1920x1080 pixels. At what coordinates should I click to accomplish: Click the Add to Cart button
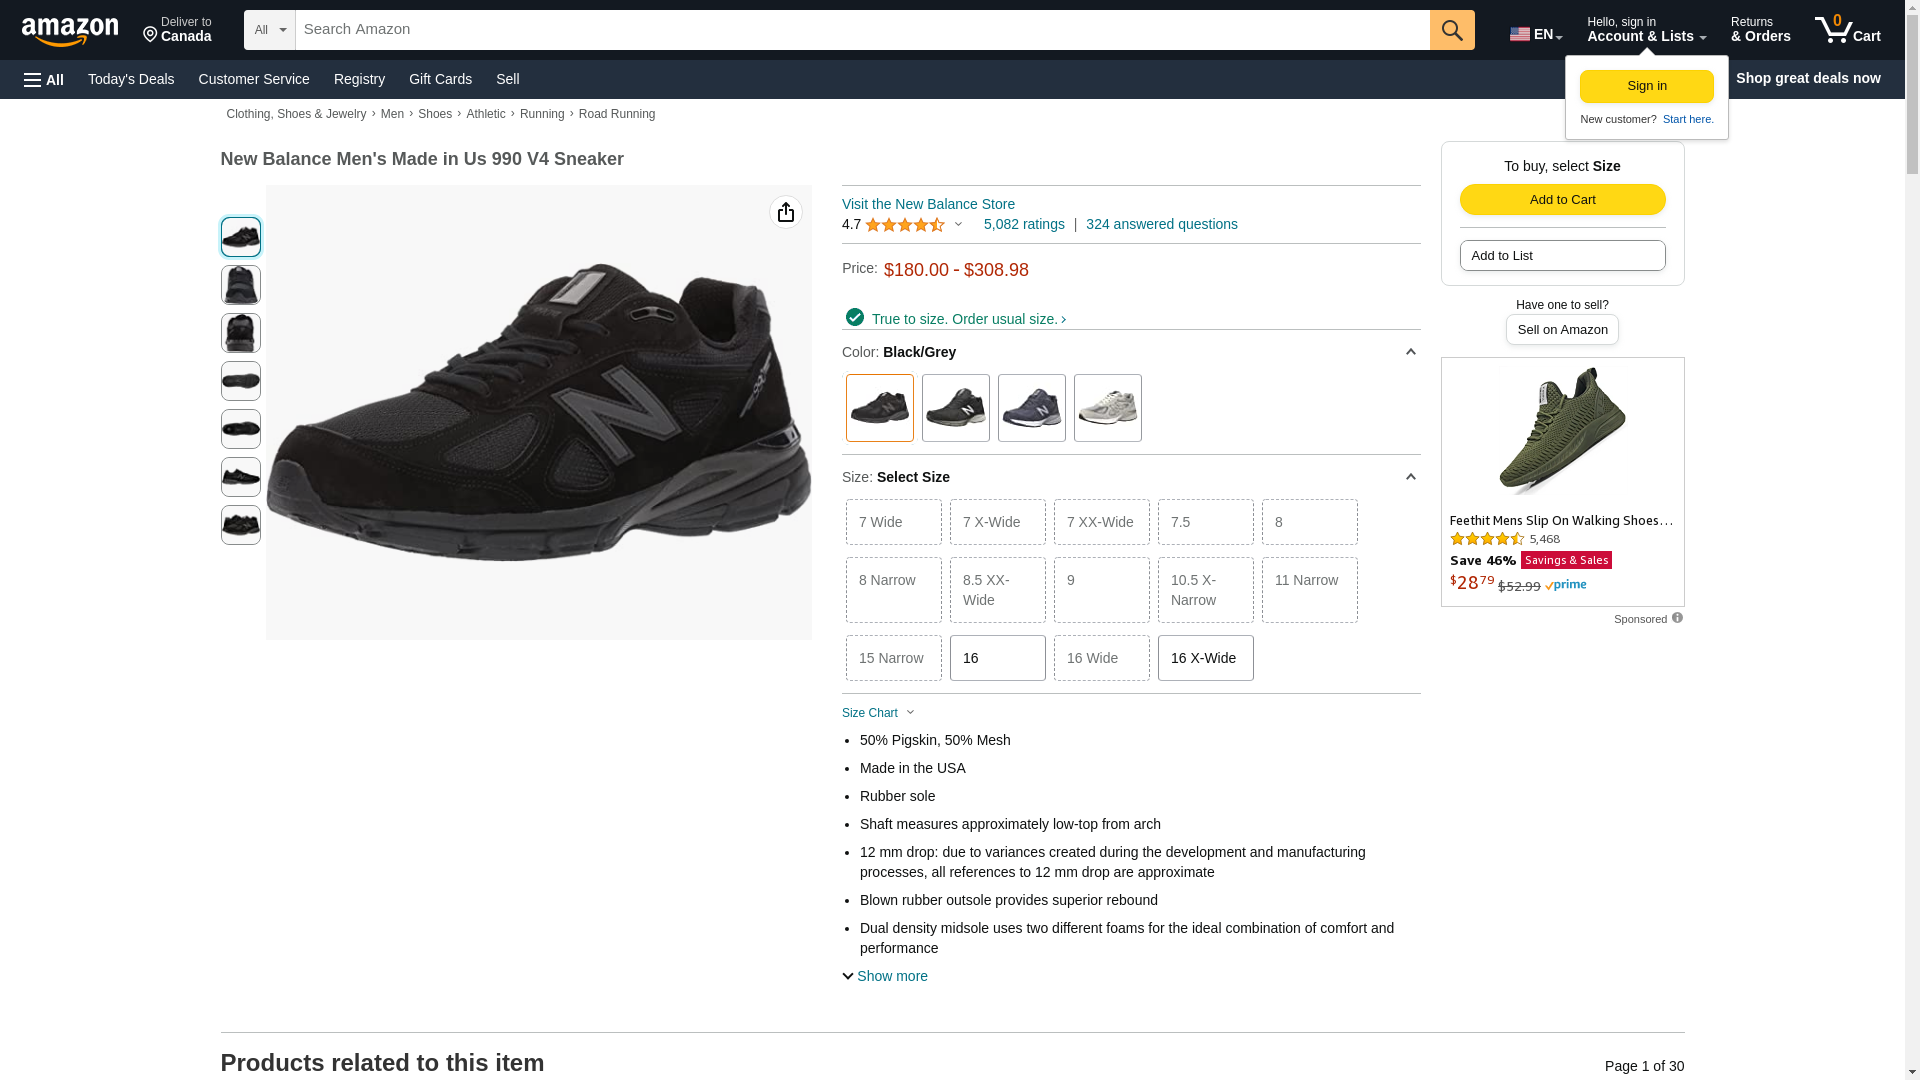1562,199
